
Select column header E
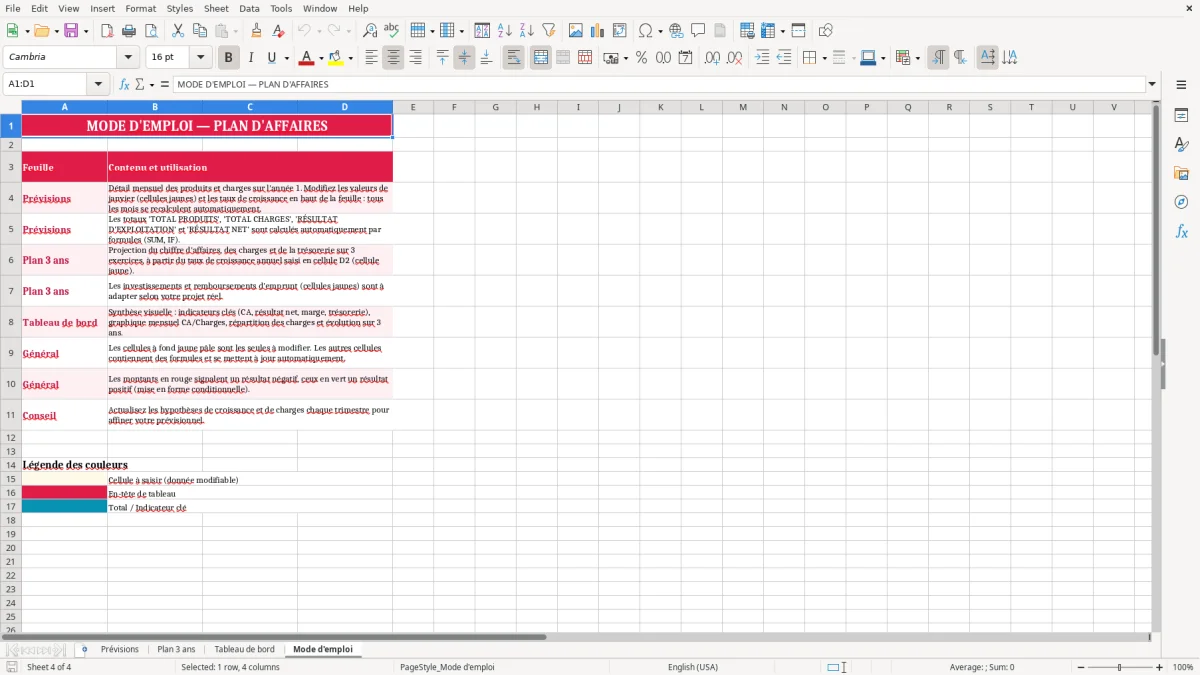[x=412, y=107]
